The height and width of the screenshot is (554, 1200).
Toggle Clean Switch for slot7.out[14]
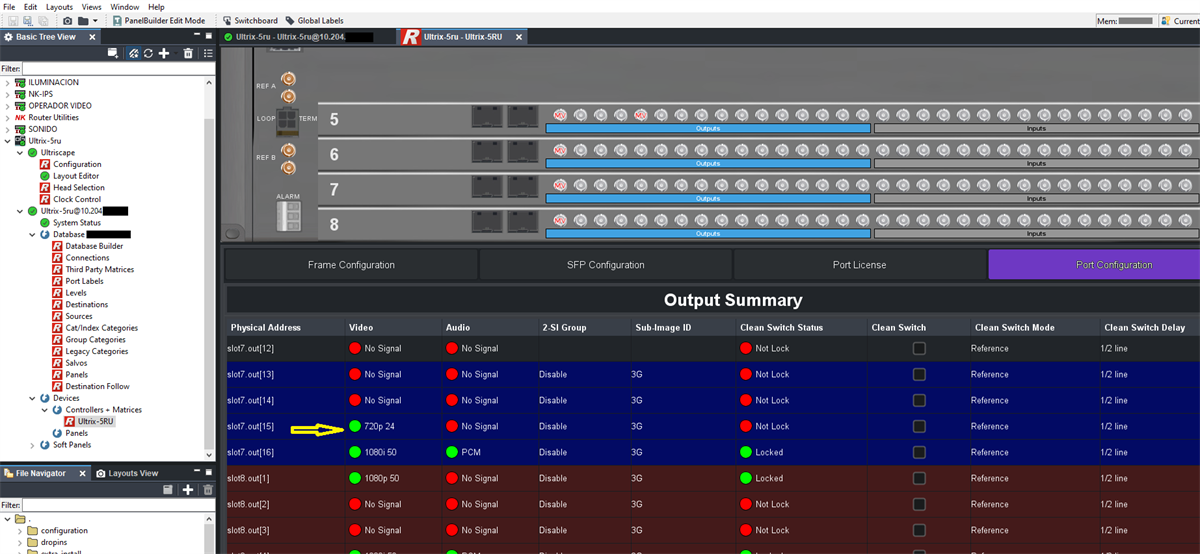click(x=919, y=400)
